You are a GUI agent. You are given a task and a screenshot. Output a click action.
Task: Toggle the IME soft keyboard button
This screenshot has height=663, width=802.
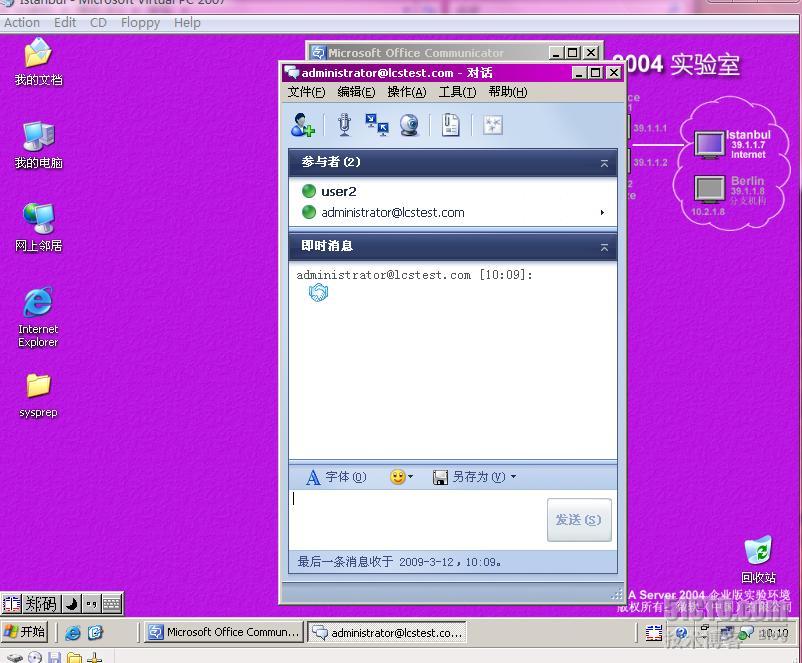112,604
